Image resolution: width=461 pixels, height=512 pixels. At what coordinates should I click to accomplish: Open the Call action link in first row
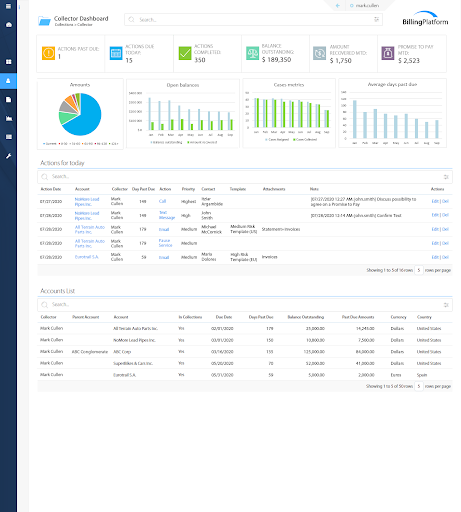(x=162, y=201)
